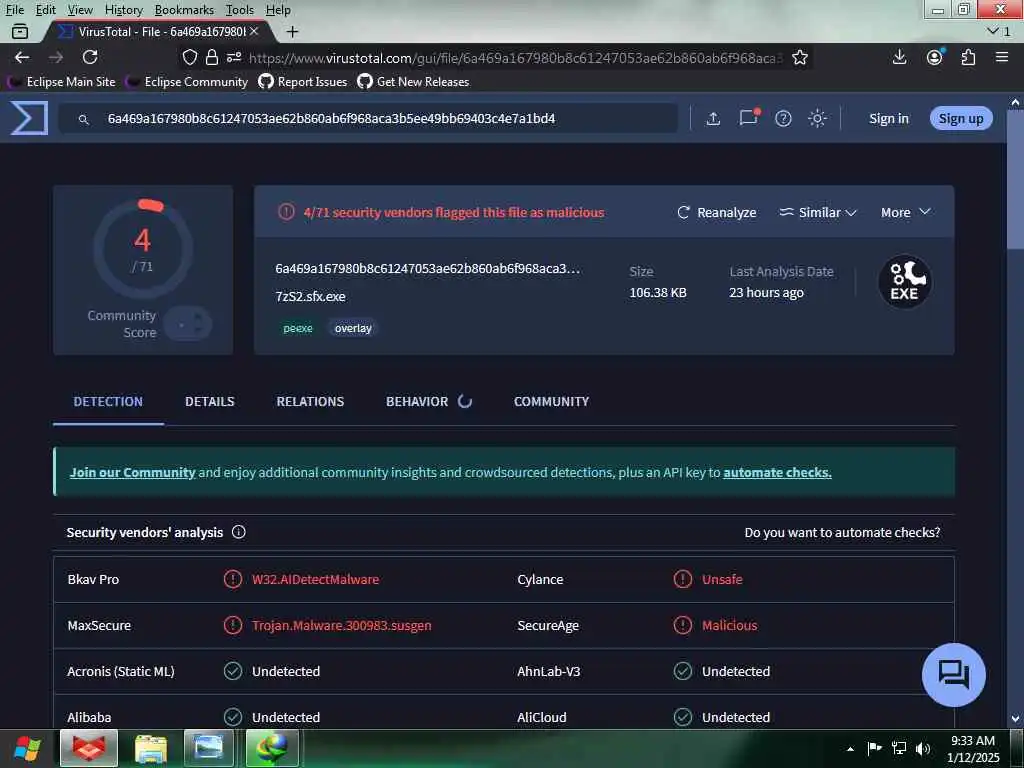The image size is (1024, 768).
Task: Follow the automate checks link
Action: click(x=777, y=472)
